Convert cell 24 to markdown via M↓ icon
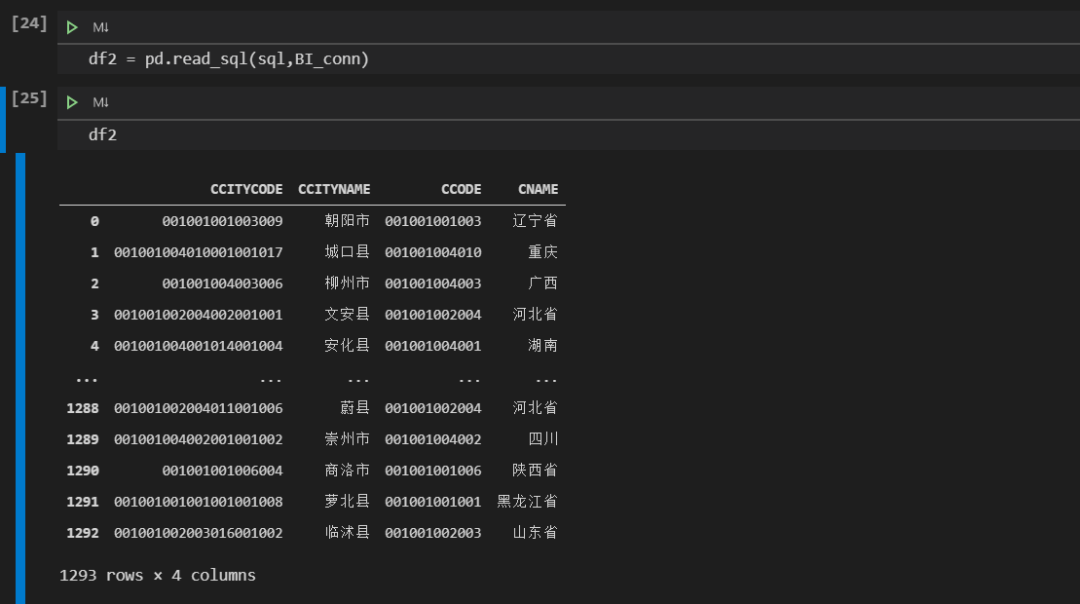This screenshot has height=604, width=1080. tap(101, 28)
